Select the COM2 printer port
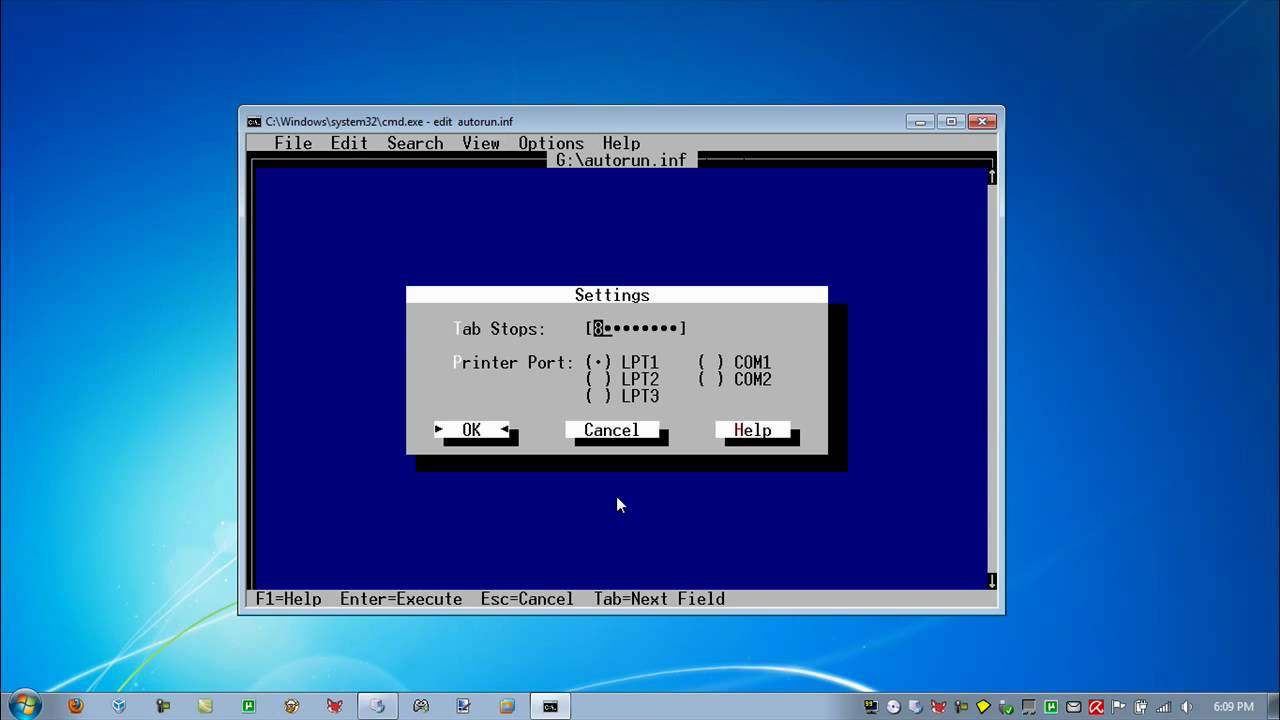 pyautogui.click(x=735, y=379)
